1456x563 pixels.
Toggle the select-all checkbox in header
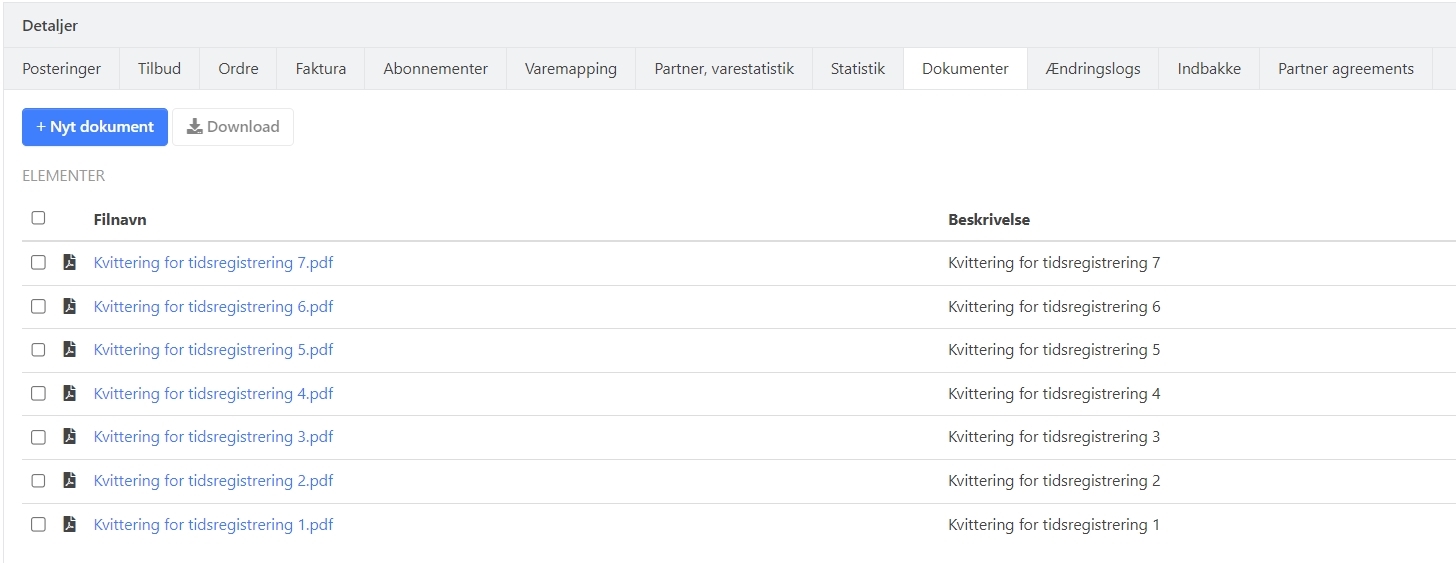click(38, 218)
